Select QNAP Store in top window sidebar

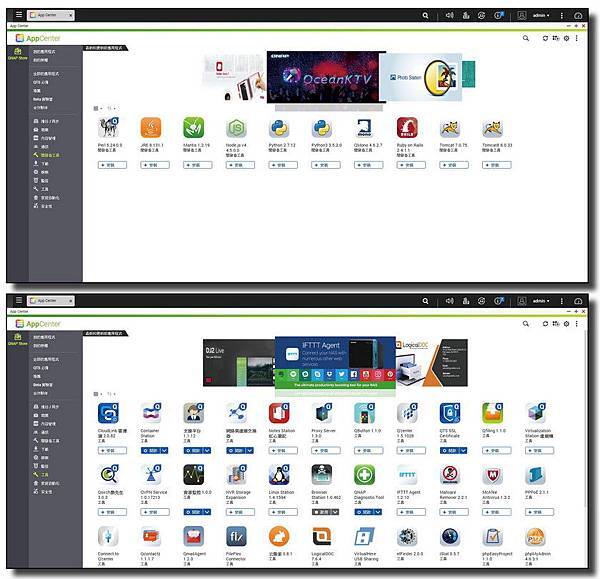[18, 54]
